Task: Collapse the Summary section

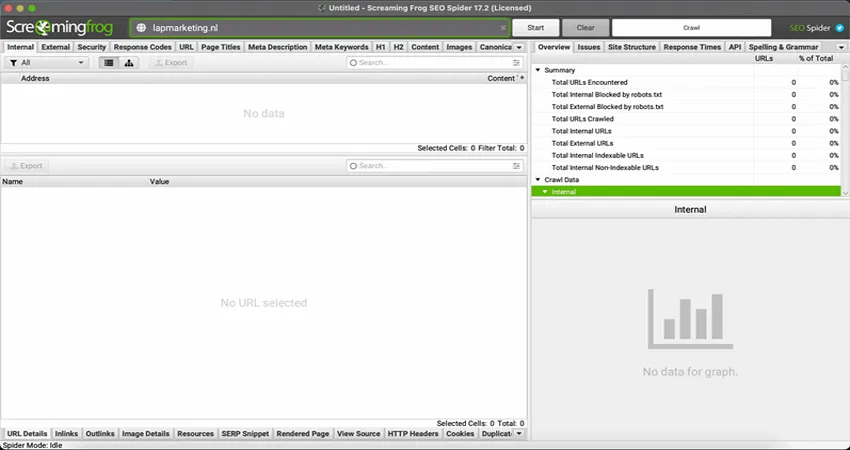Action: 538,70
